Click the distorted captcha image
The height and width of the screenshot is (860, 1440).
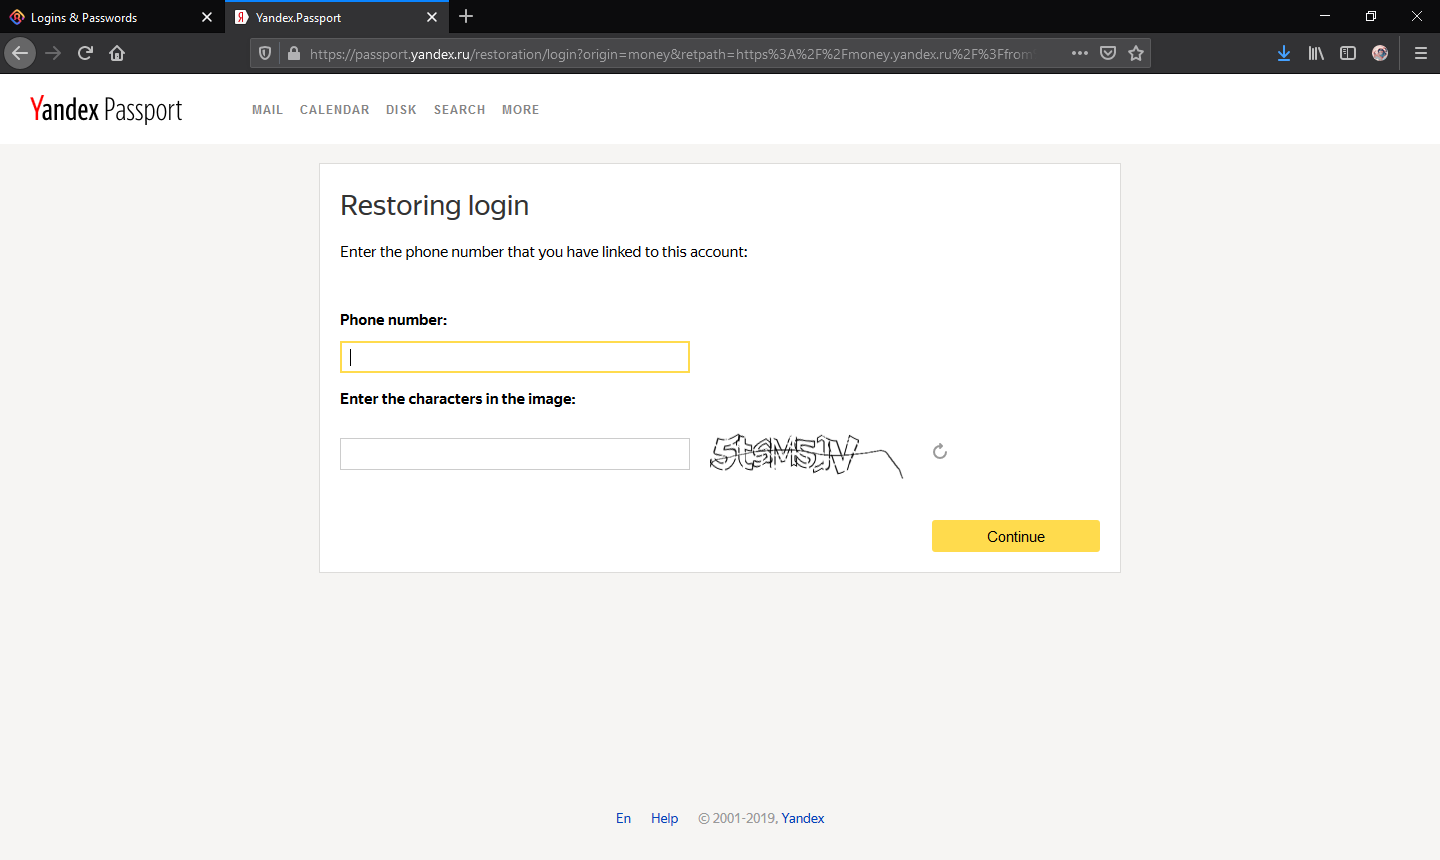click(x=806, y=455)
